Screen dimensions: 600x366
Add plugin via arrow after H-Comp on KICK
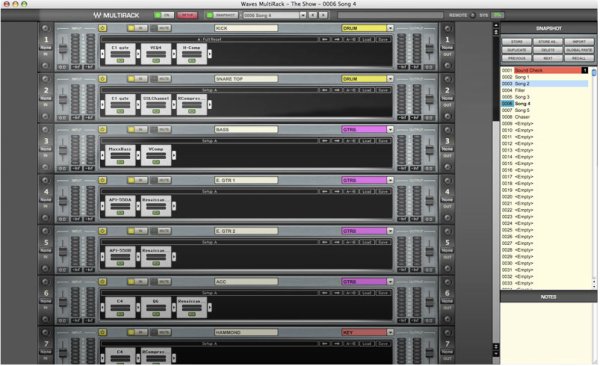pos(210,54)
